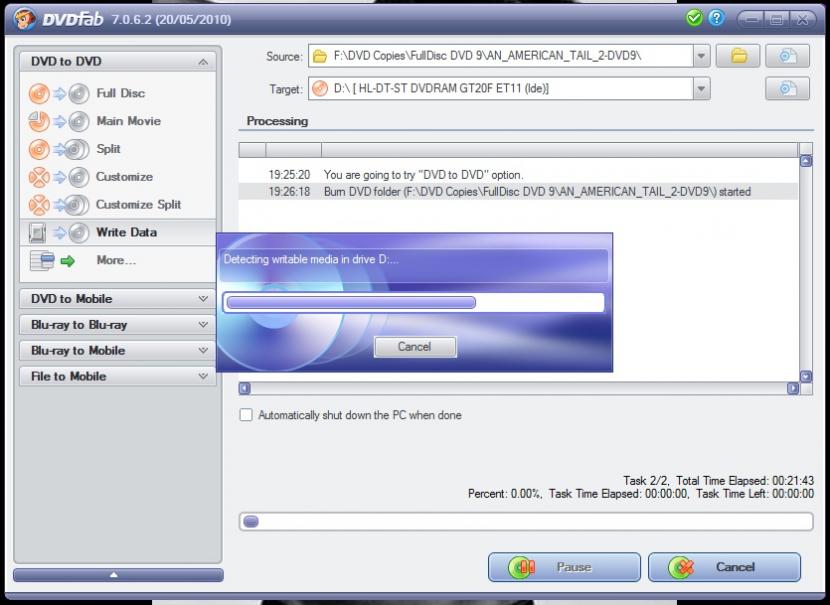
Task: Cancel the media detection dialog
Action: click(x=415, y=347)
